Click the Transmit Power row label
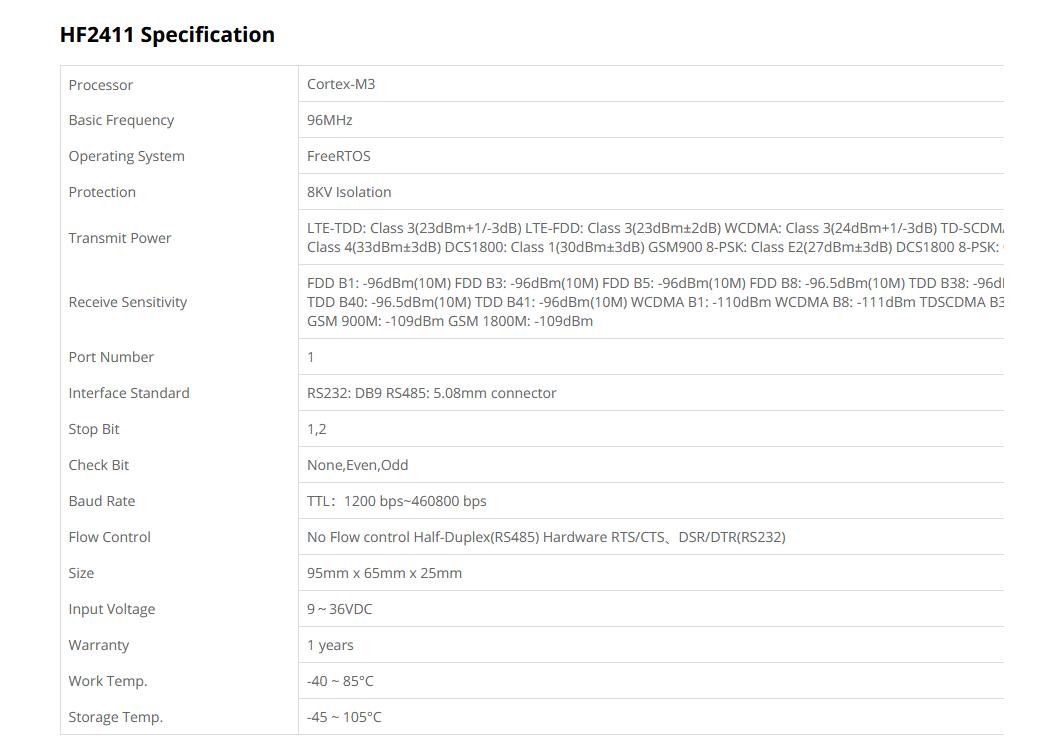The image size is (1063, 753). 120,238
